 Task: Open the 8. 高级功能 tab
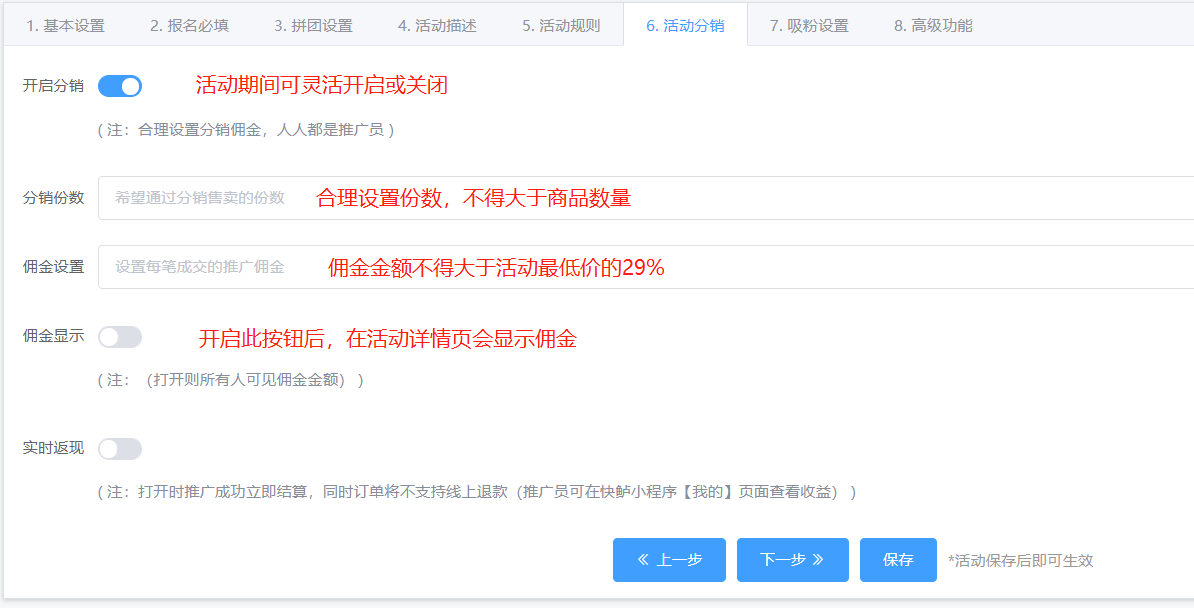tap(933, 26)
